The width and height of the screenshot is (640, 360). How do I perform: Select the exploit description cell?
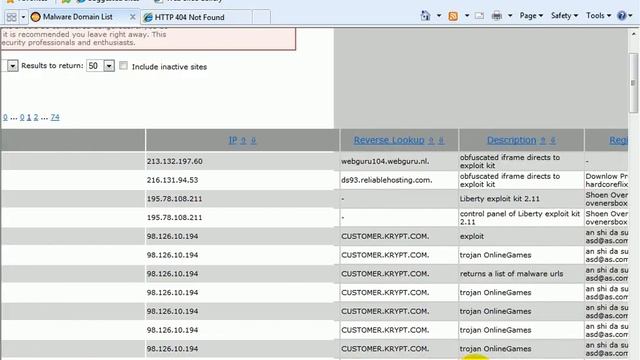pos(472,236)
